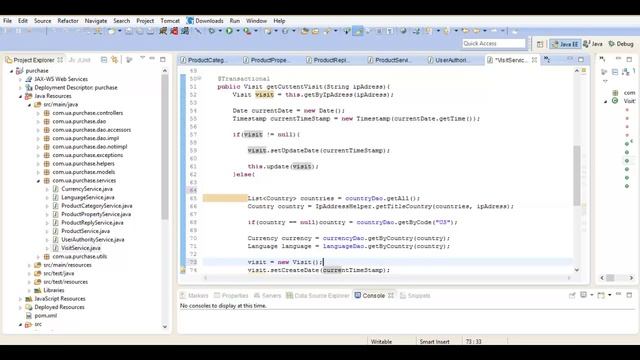Open the Window menu
Screen dimensions: 640x360
(256, 21)
